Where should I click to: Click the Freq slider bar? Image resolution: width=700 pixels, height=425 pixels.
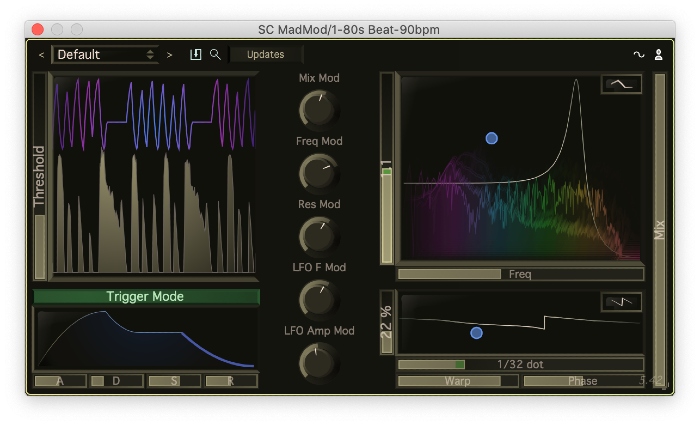520,274
